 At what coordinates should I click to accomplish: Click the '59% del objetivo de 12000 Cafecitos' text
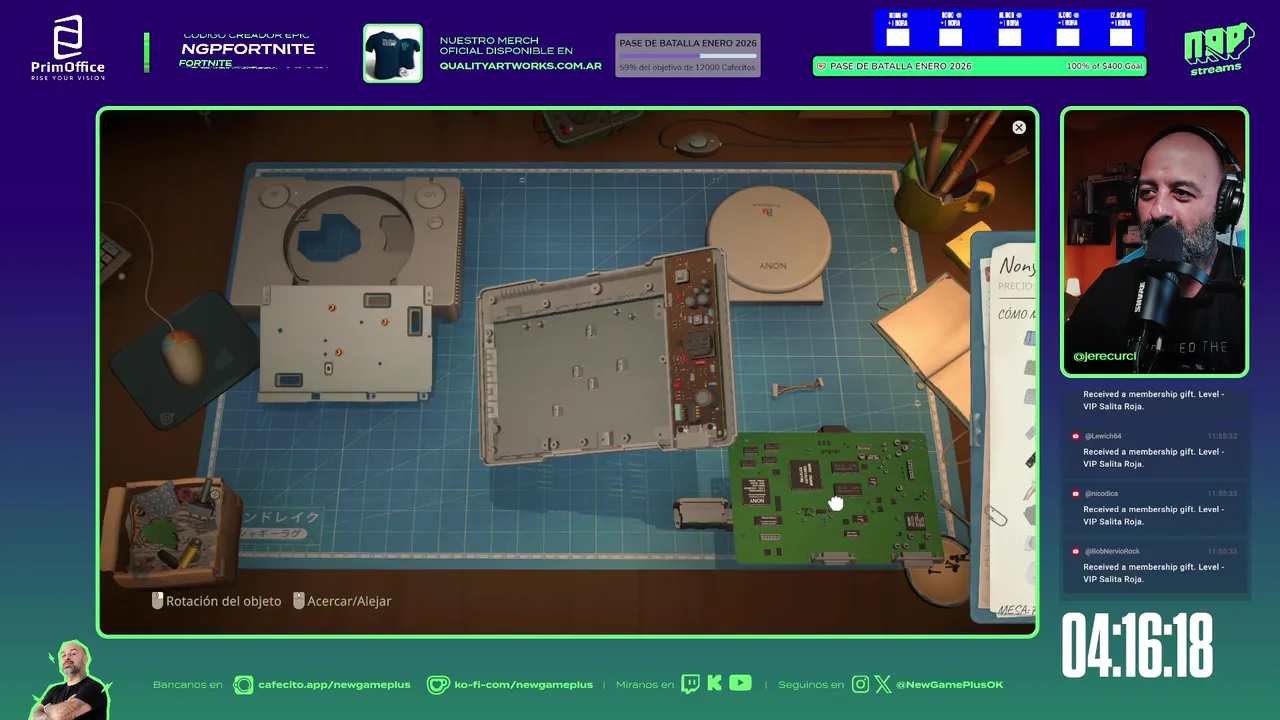(x=688, y=68)
